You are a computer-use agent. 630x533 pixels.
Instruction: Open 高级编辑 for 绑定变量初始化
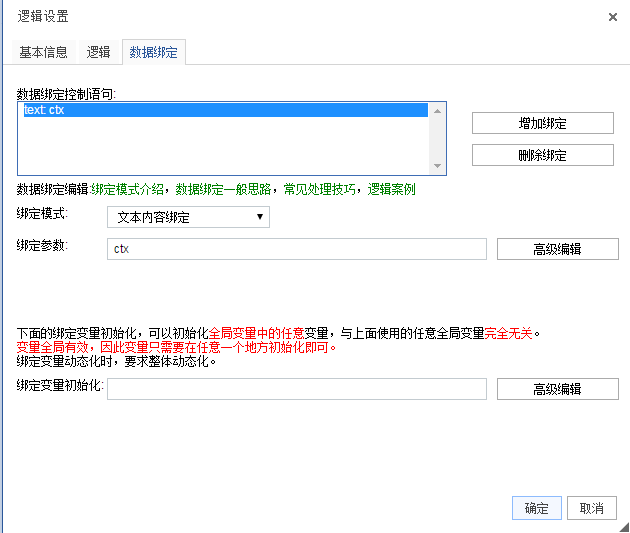coord(557,389)
